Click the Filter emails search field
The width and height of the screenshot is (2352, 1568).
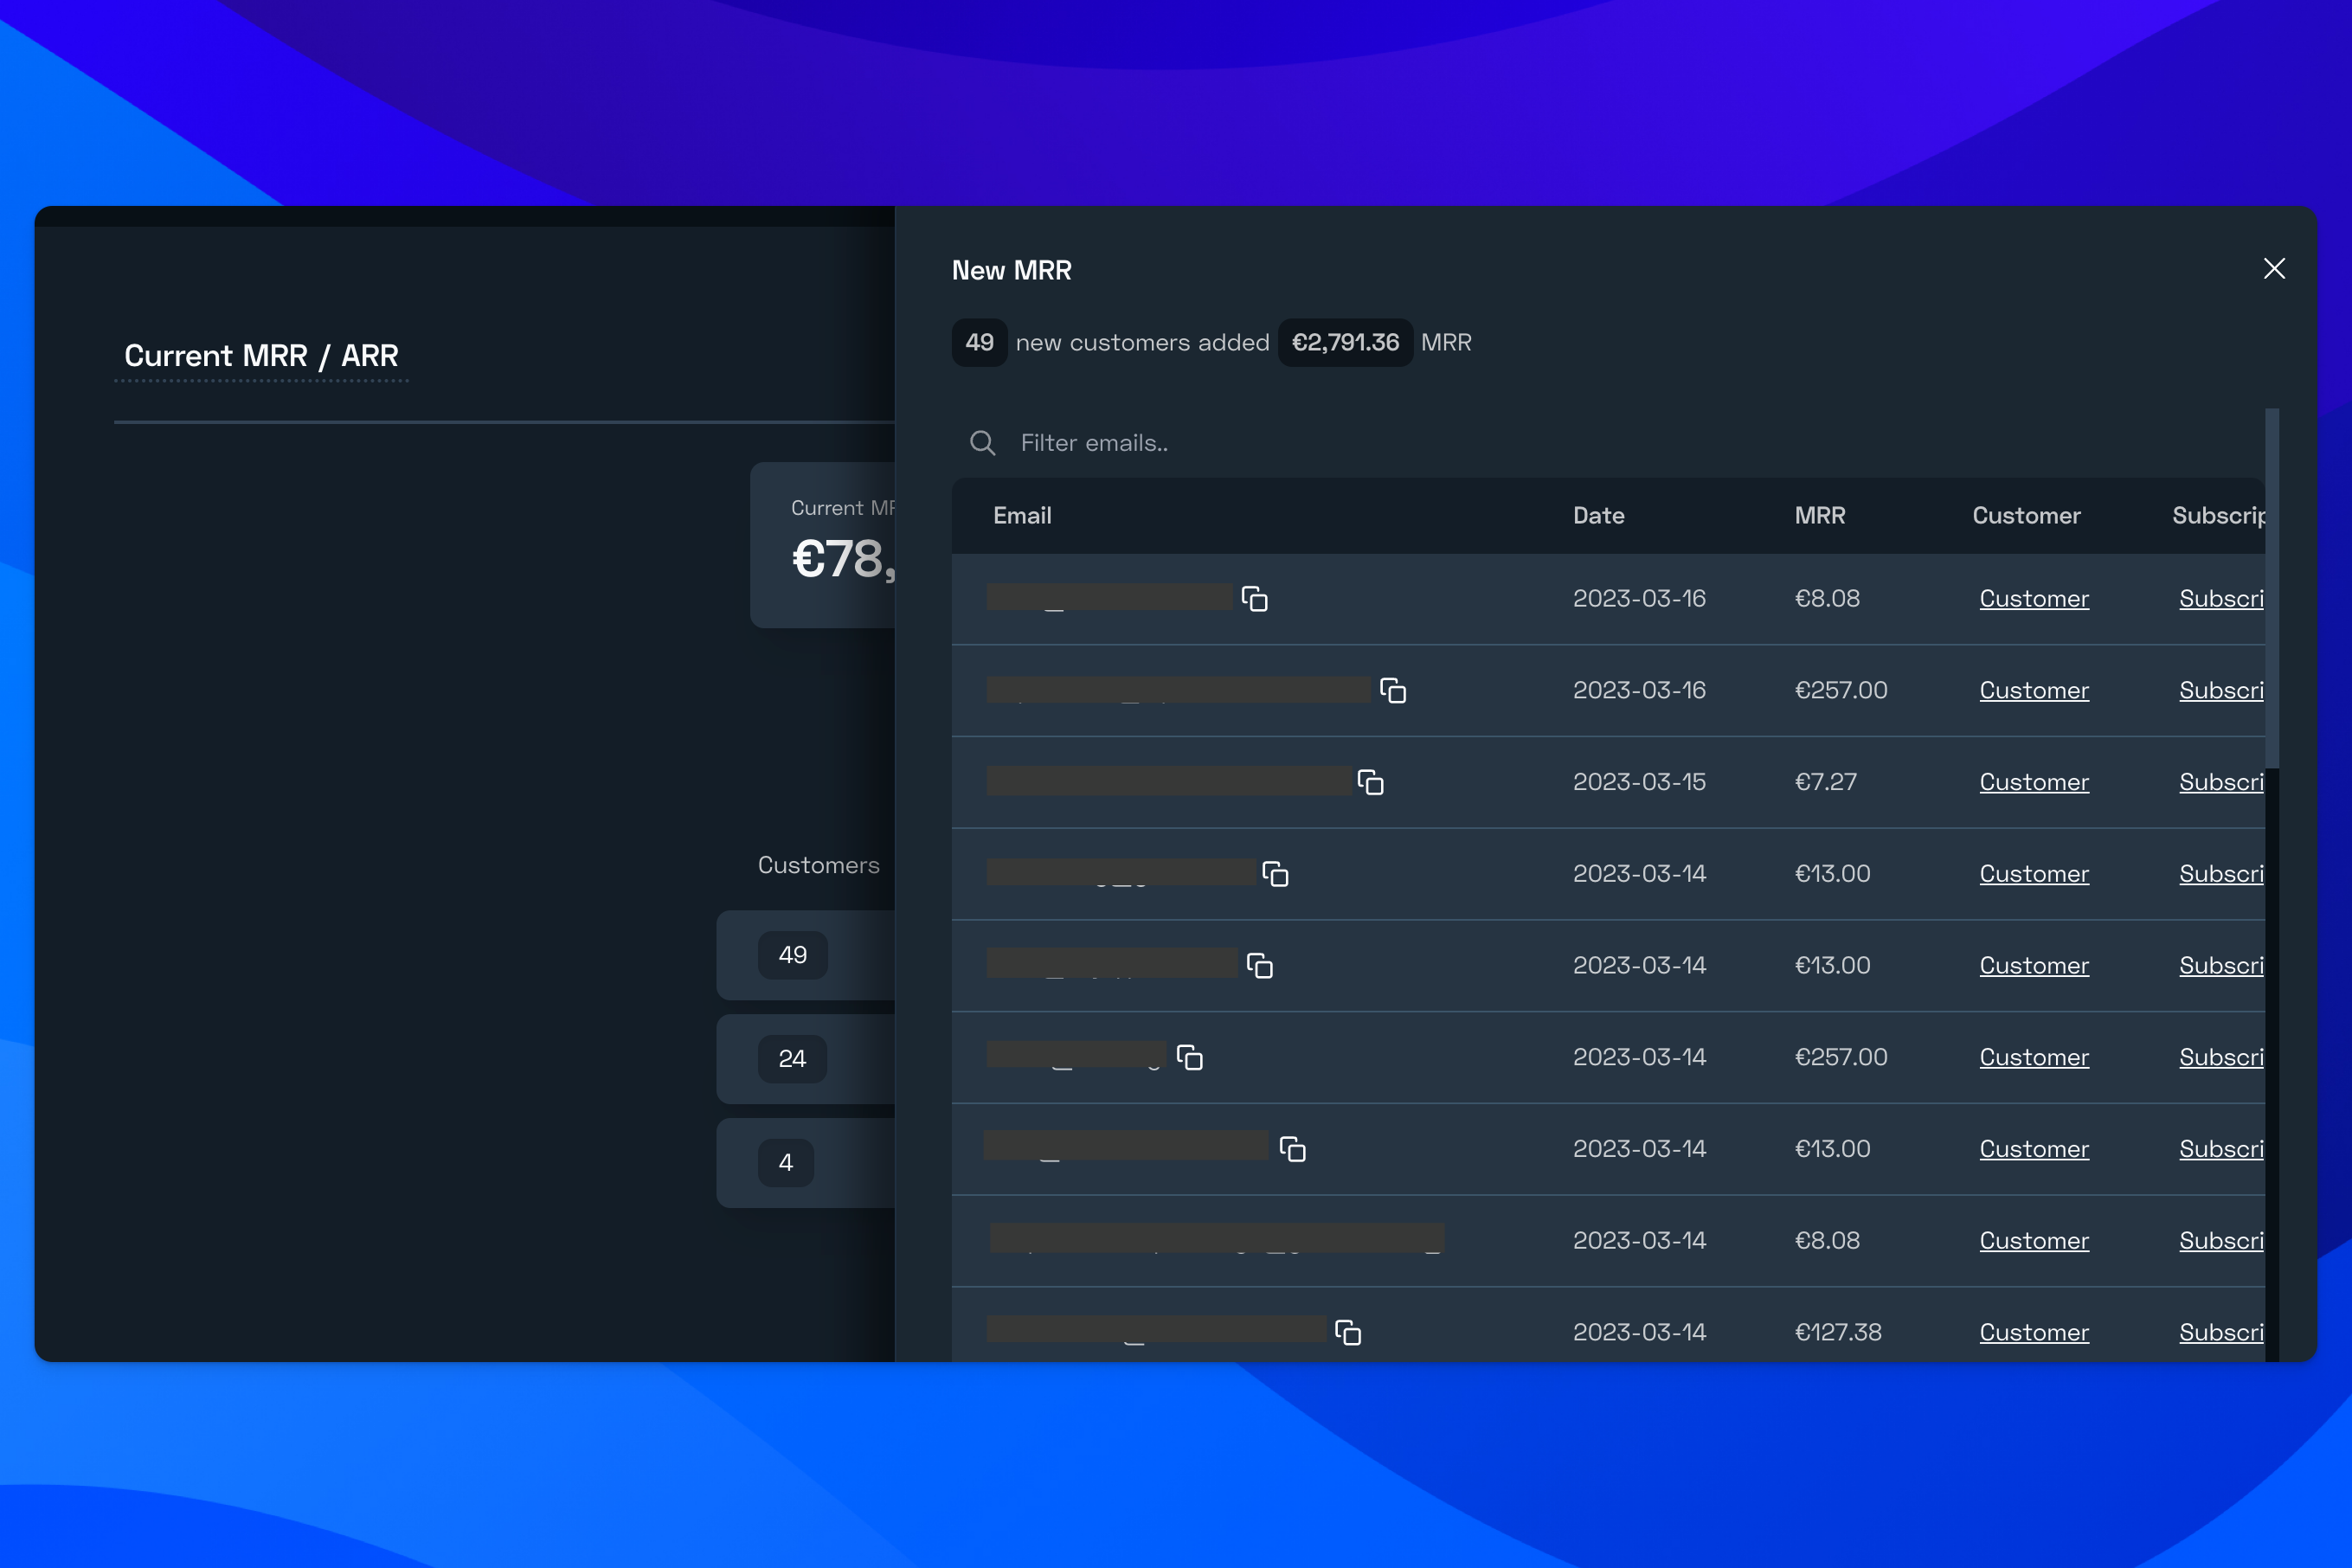(1608, 443)
